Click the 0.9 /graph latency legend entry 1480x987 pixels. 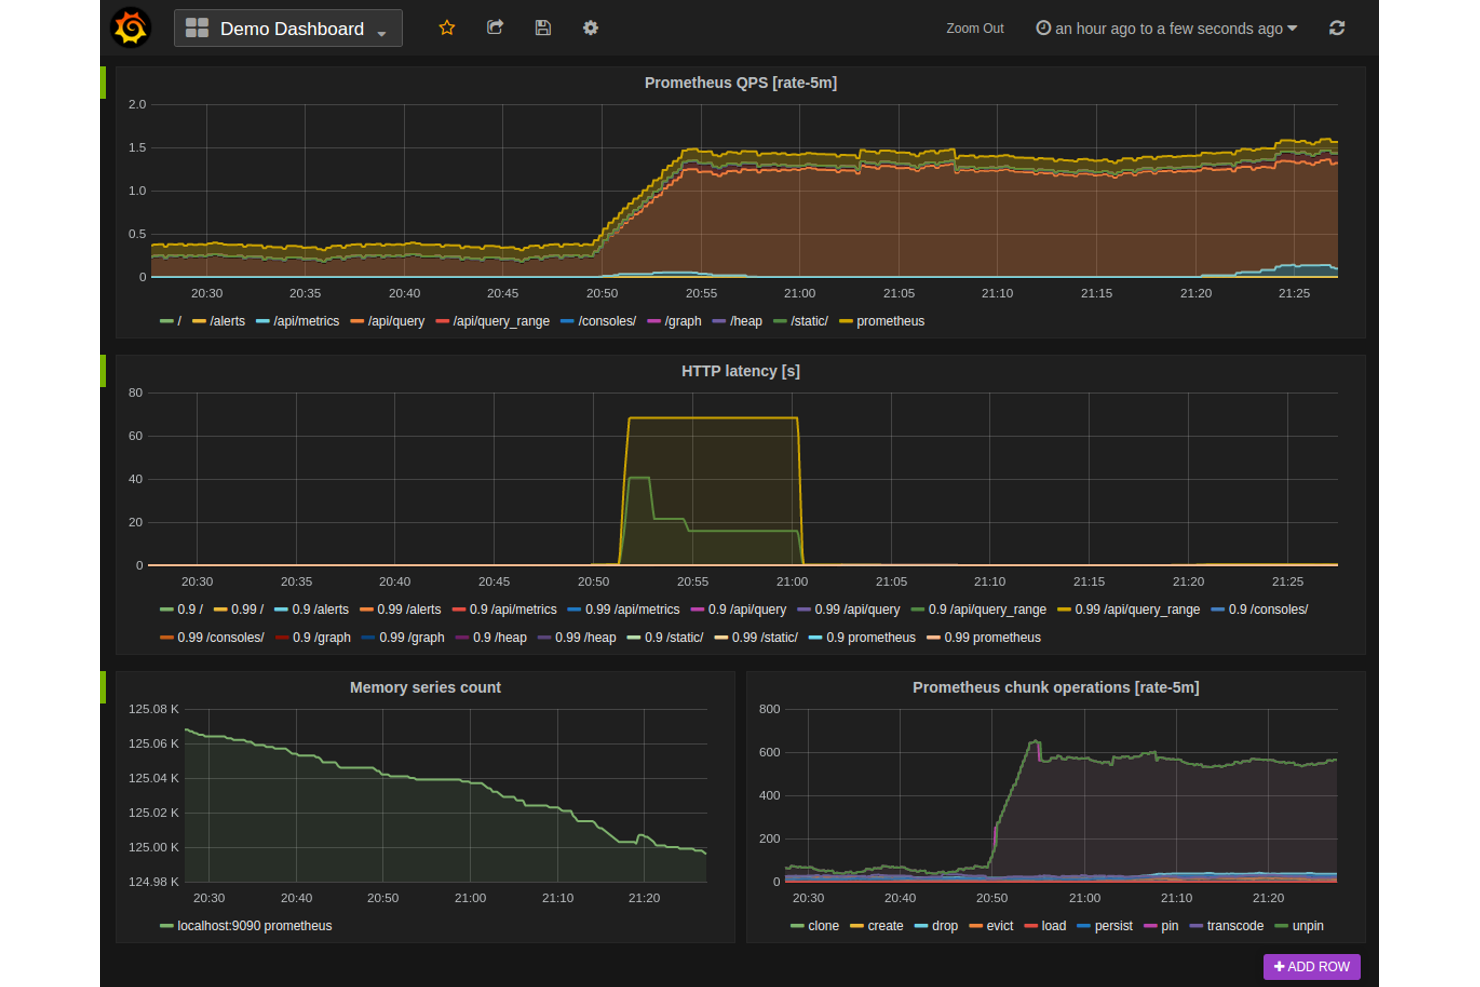[x=321, y=637]
